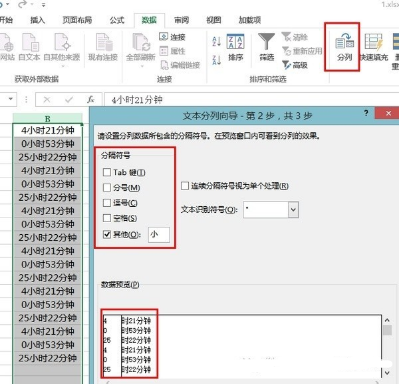
Task: Sort ascending with the A-Z icon
Action: [x=216, y=42]
